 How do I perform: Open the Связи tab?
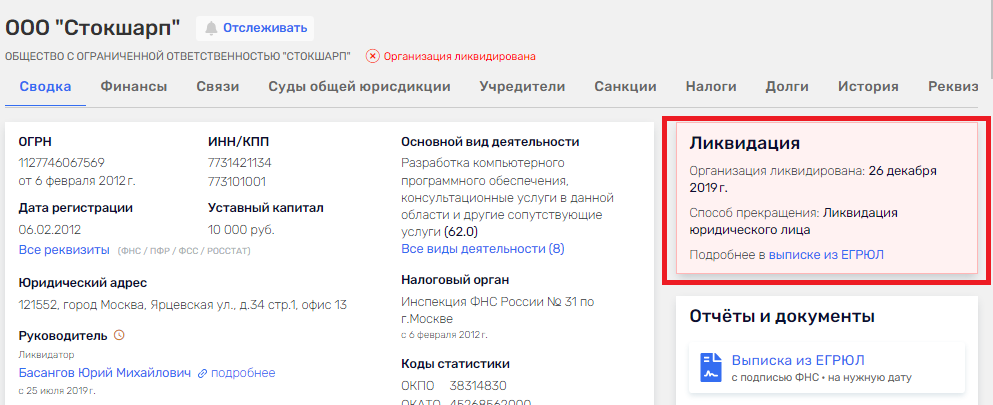click(x=218, y=87)
